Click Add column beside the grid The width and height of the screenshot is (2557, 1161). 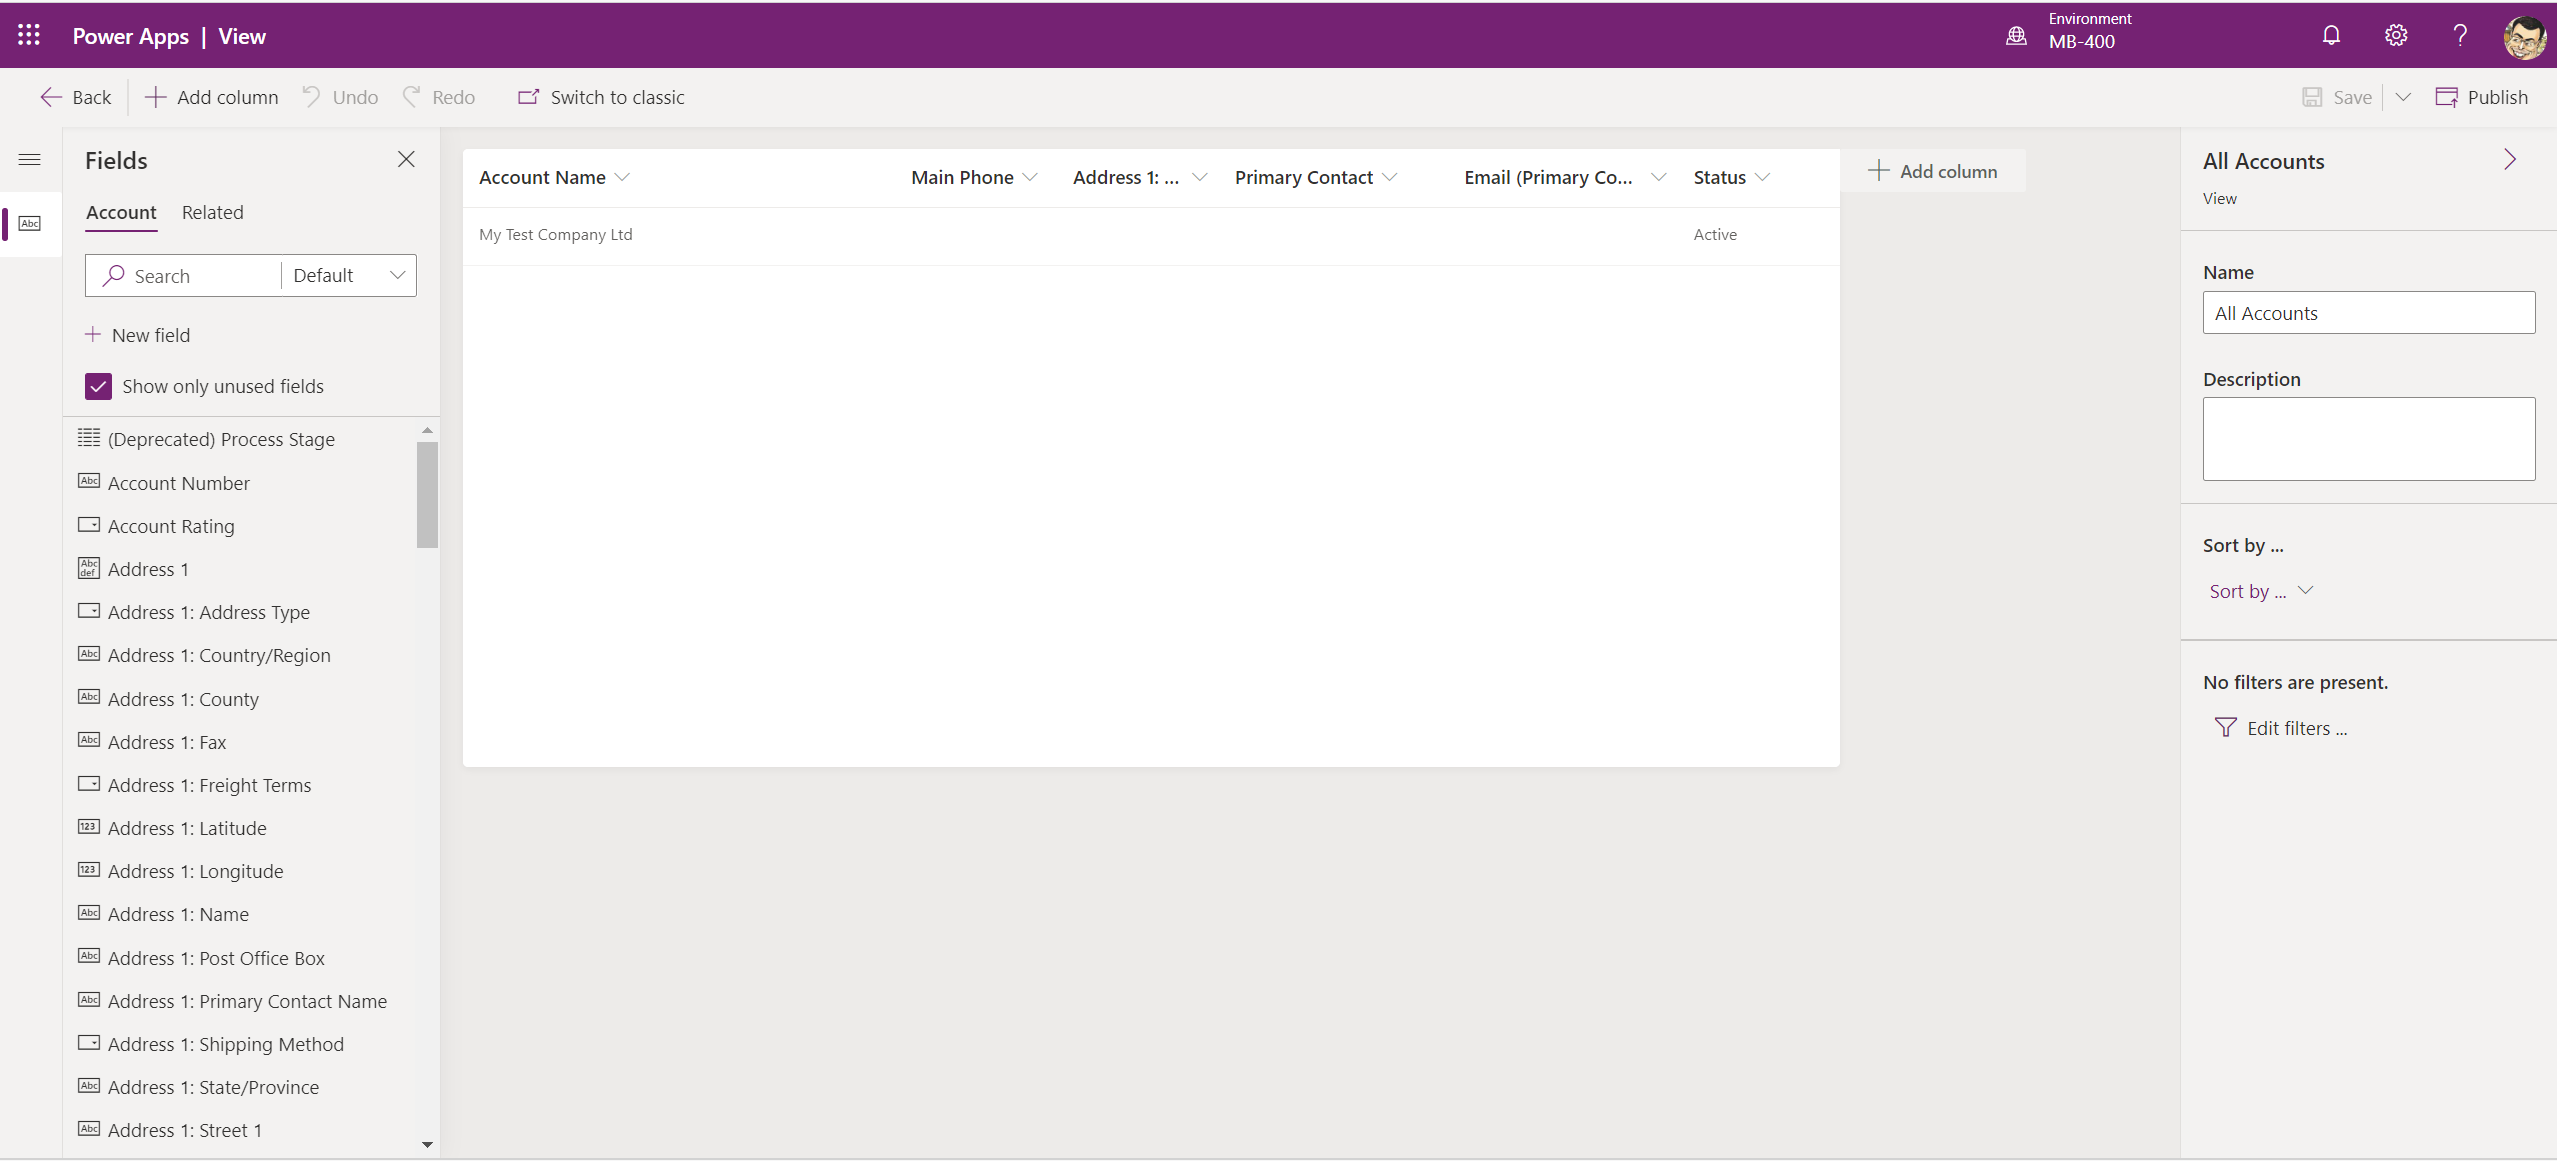(x=1932, y=171)
